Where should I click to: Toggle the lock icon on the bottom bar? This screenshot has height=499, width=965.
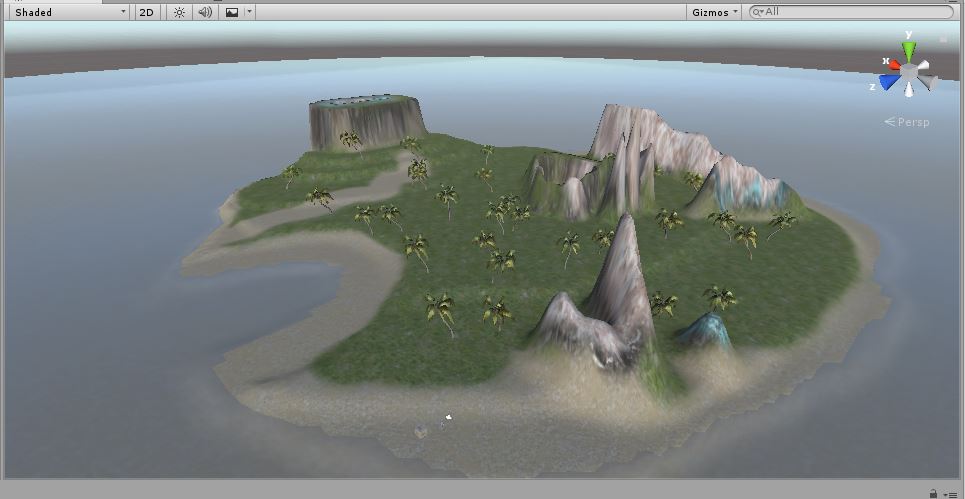coord(934,493)
